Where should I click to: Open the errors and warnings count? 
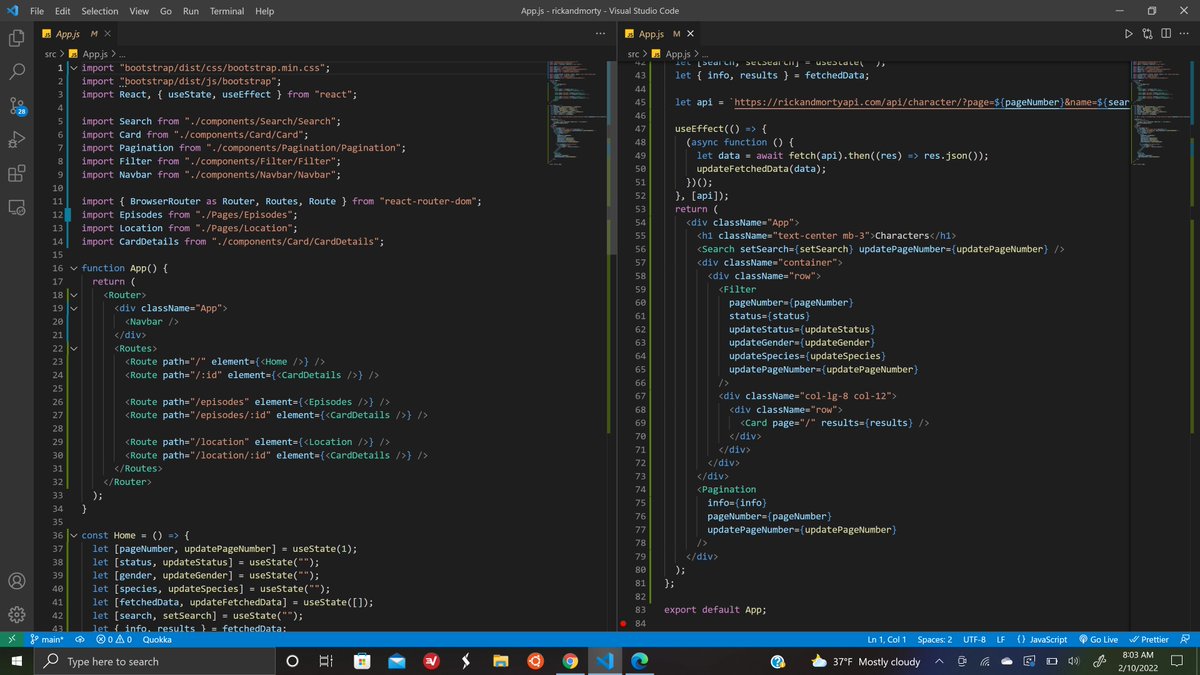(x=115, y=638)
